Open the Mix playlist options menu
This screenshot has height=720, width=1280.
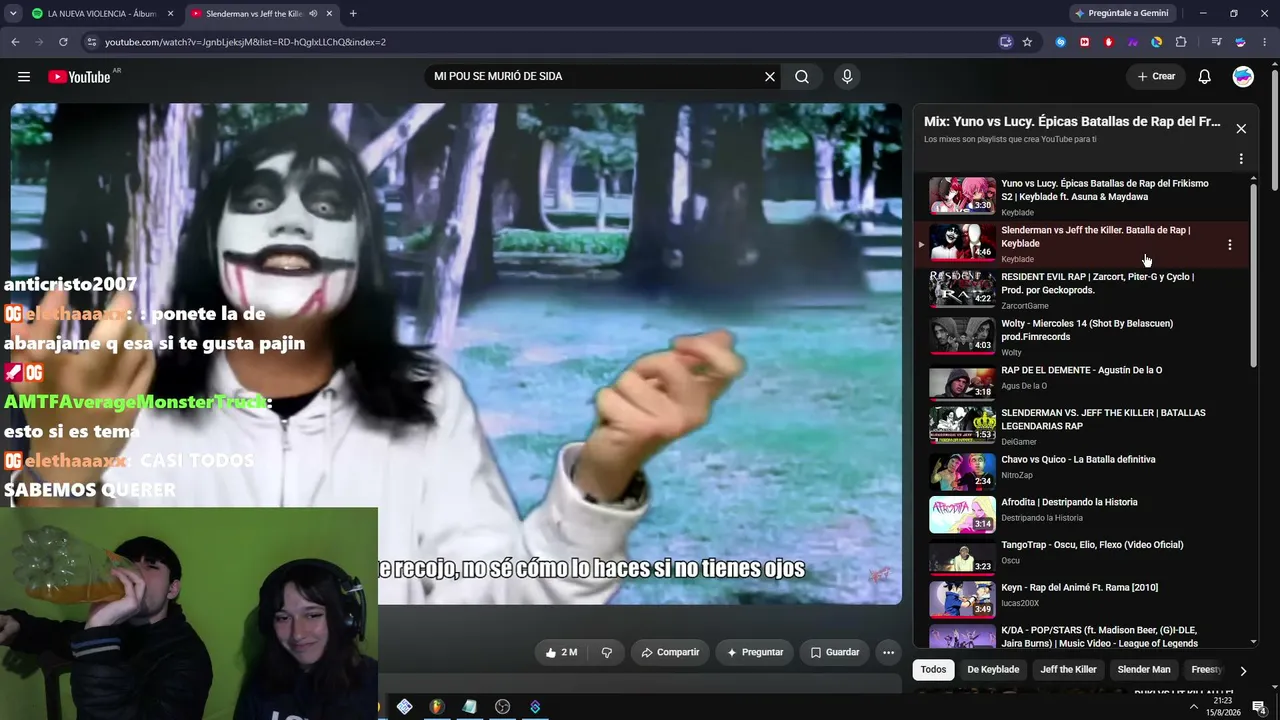[x=1241, y=159]
